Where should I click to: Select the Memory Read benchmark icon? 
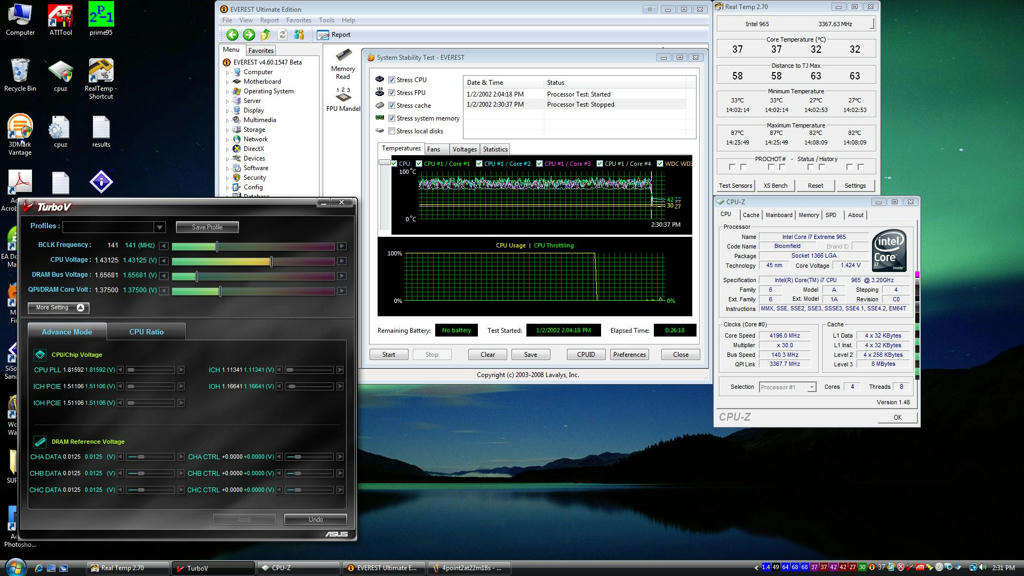coord(343,64)
